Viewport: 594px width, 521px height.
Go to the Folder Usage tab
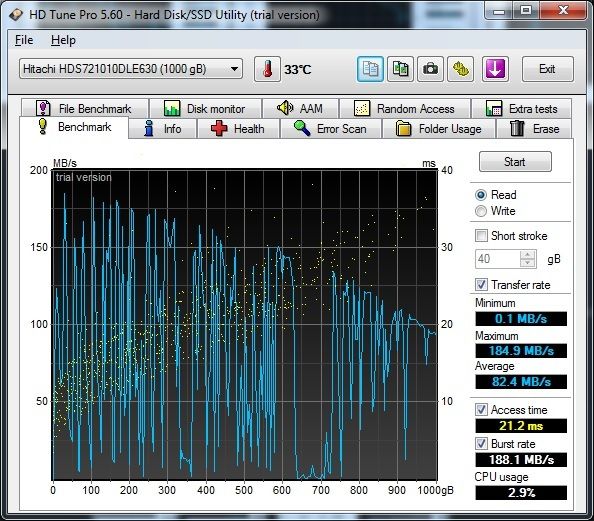[439, 129]
